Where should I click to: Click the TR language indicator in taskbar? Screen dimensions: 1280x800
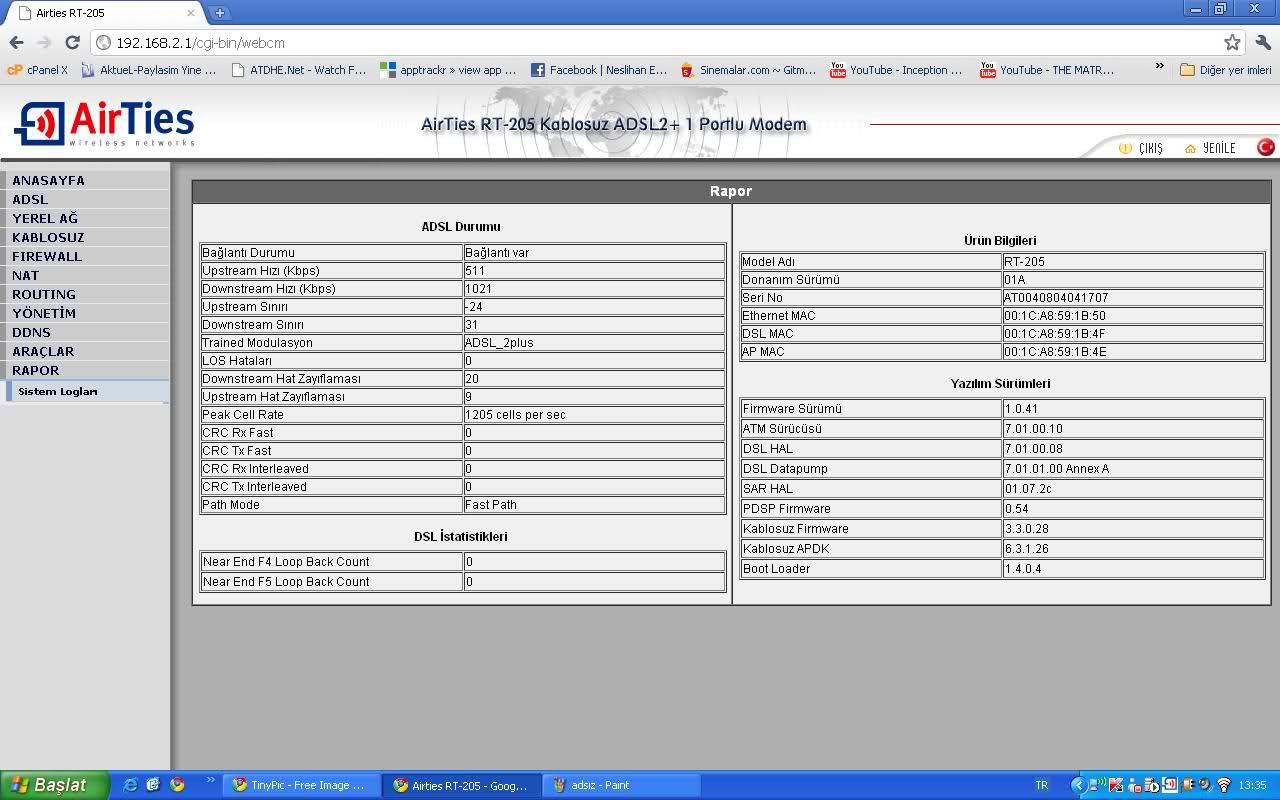pos(1042,785)
